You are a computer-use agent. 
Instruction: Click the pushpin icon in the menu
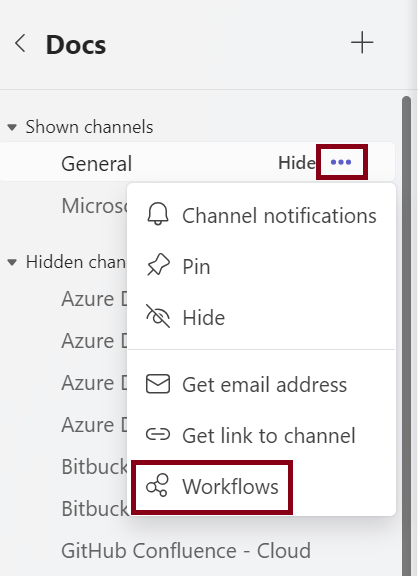click(x=158, y=264)
